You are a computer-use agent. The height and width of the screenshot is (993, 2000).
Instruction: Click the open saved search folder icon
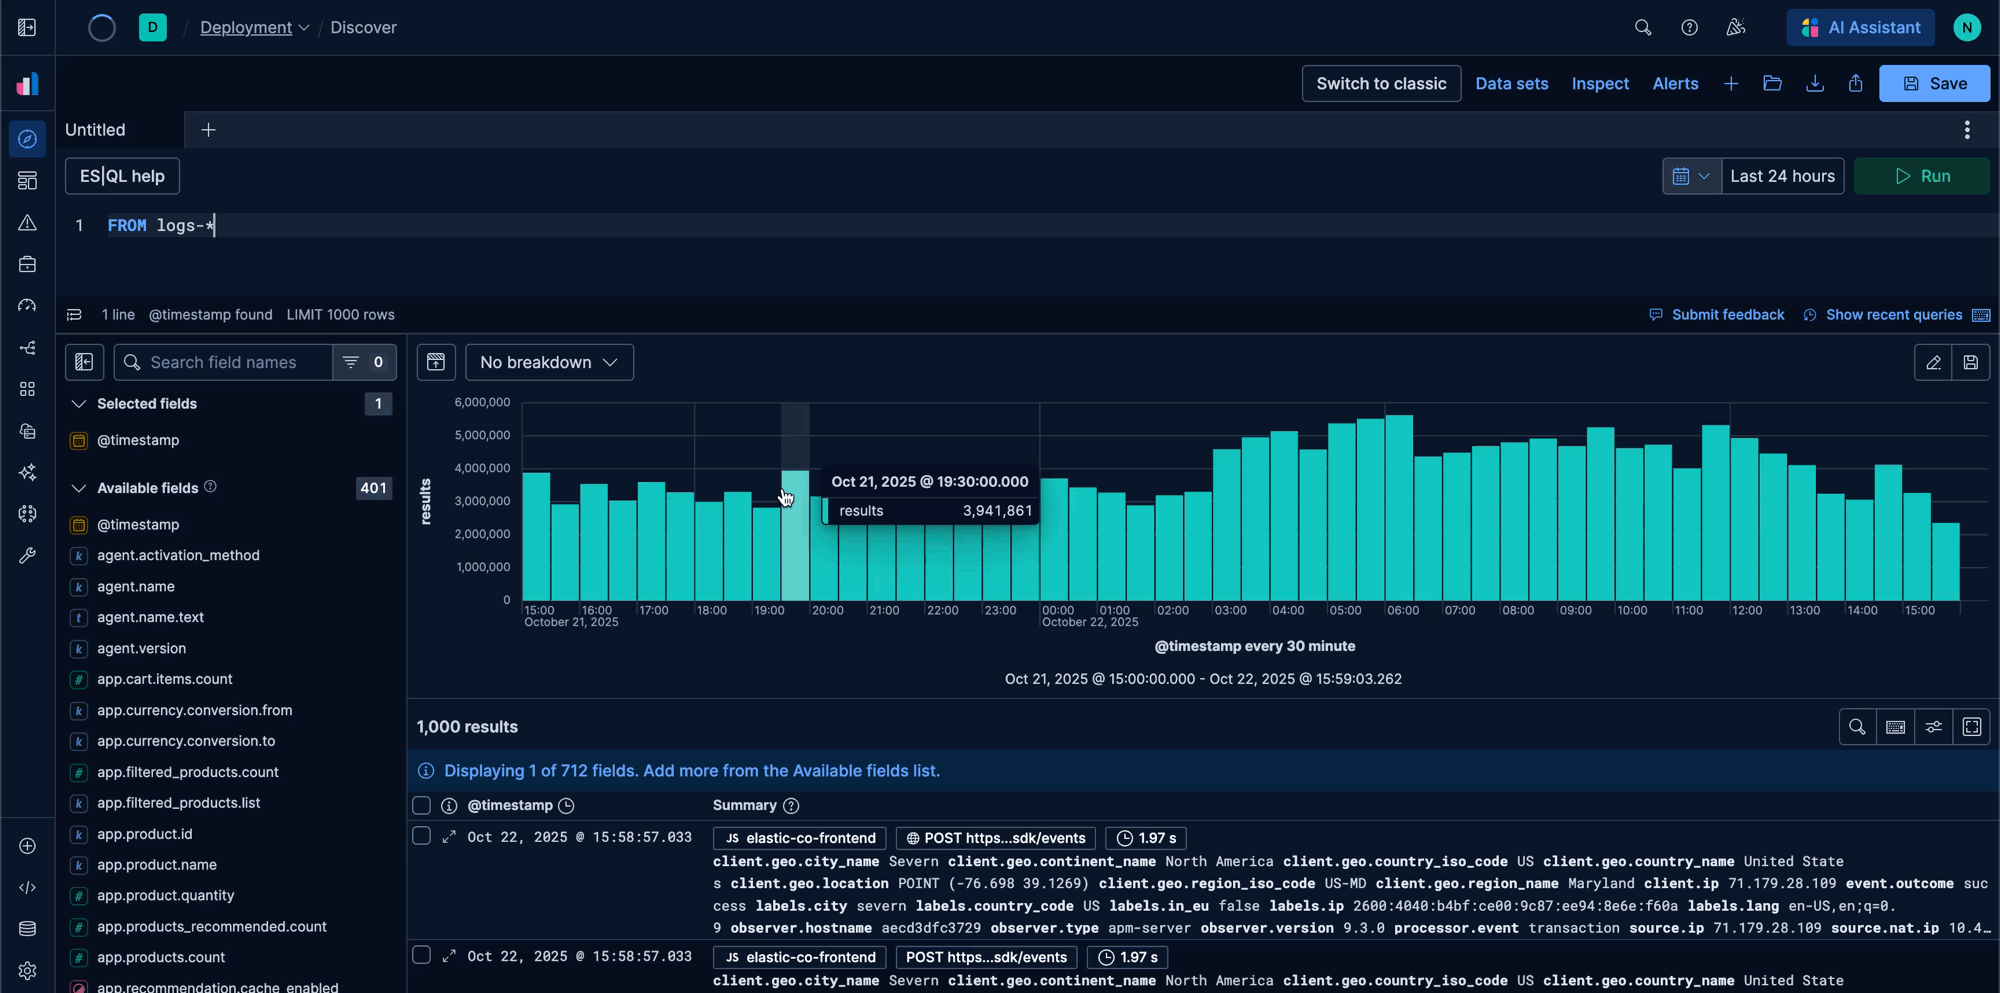(1772, 84)
